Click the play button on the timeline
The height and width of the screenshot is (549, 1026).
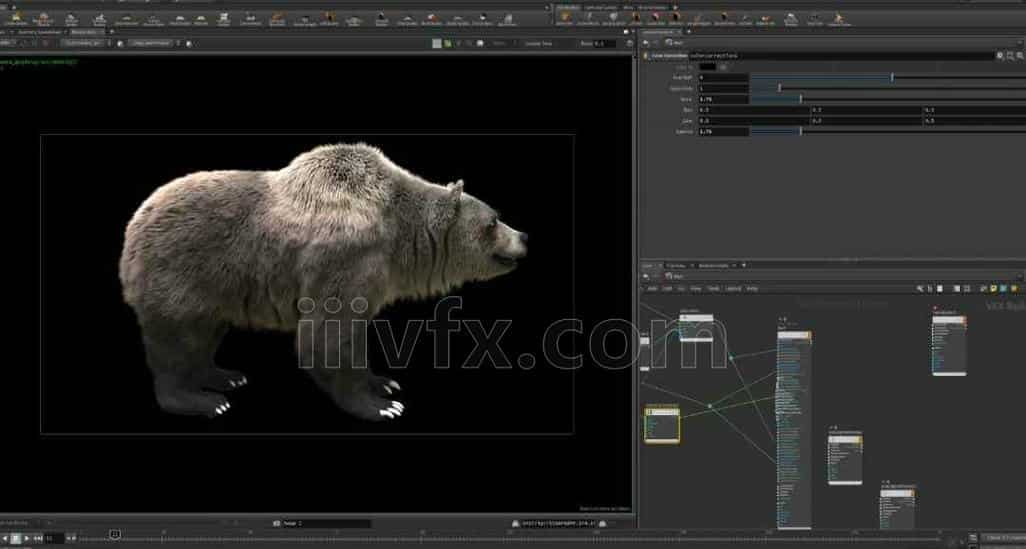[27, 539]
